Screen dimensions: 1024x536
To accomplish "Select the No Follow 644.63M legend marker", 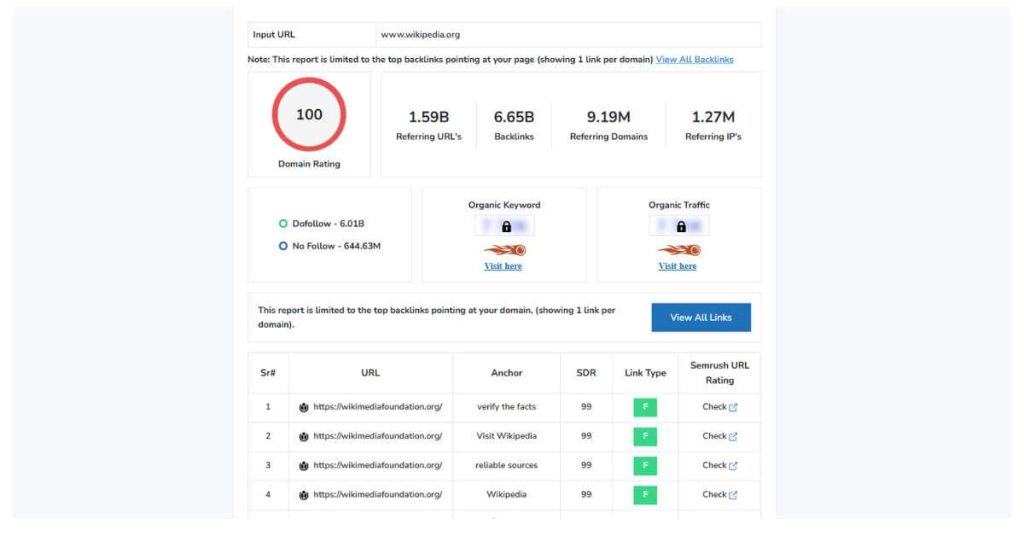I will point(283,245).
